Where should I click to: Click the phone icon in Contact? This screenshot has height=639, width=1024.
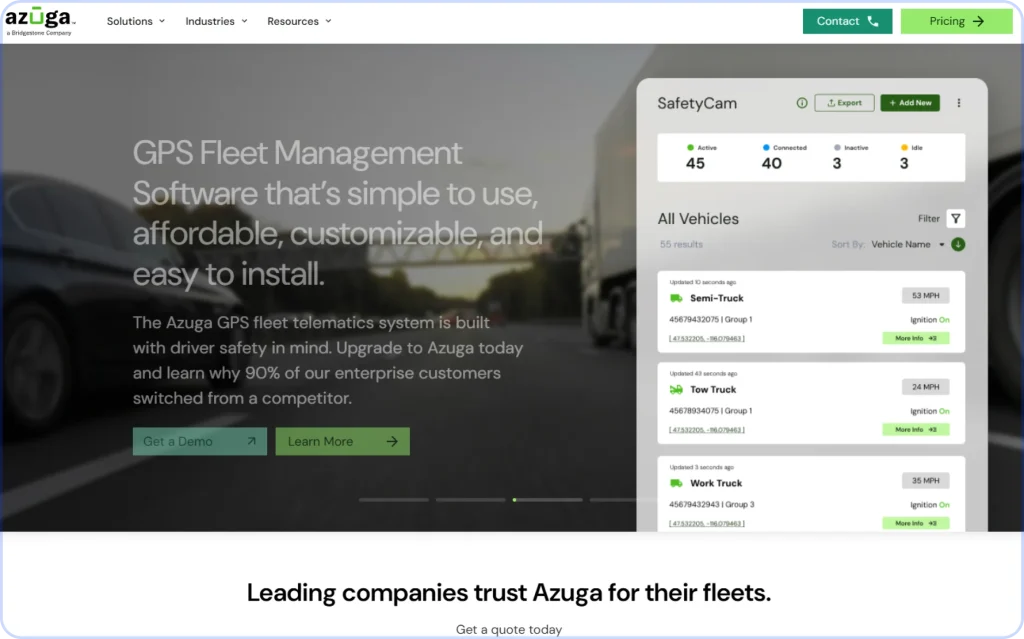click(x=872, y=21)
